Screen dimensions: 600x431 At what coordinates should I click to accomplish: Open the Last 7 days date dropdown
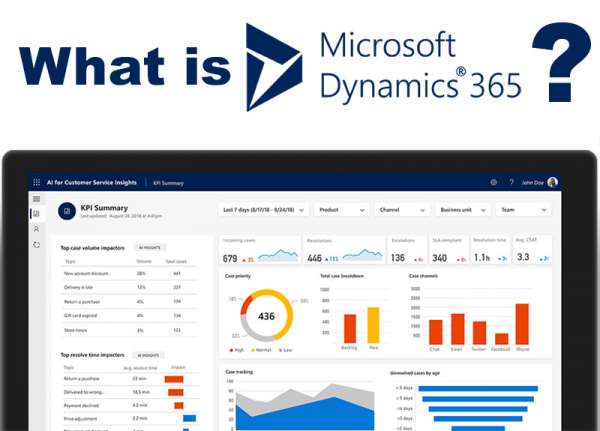(x=263, y=210)
